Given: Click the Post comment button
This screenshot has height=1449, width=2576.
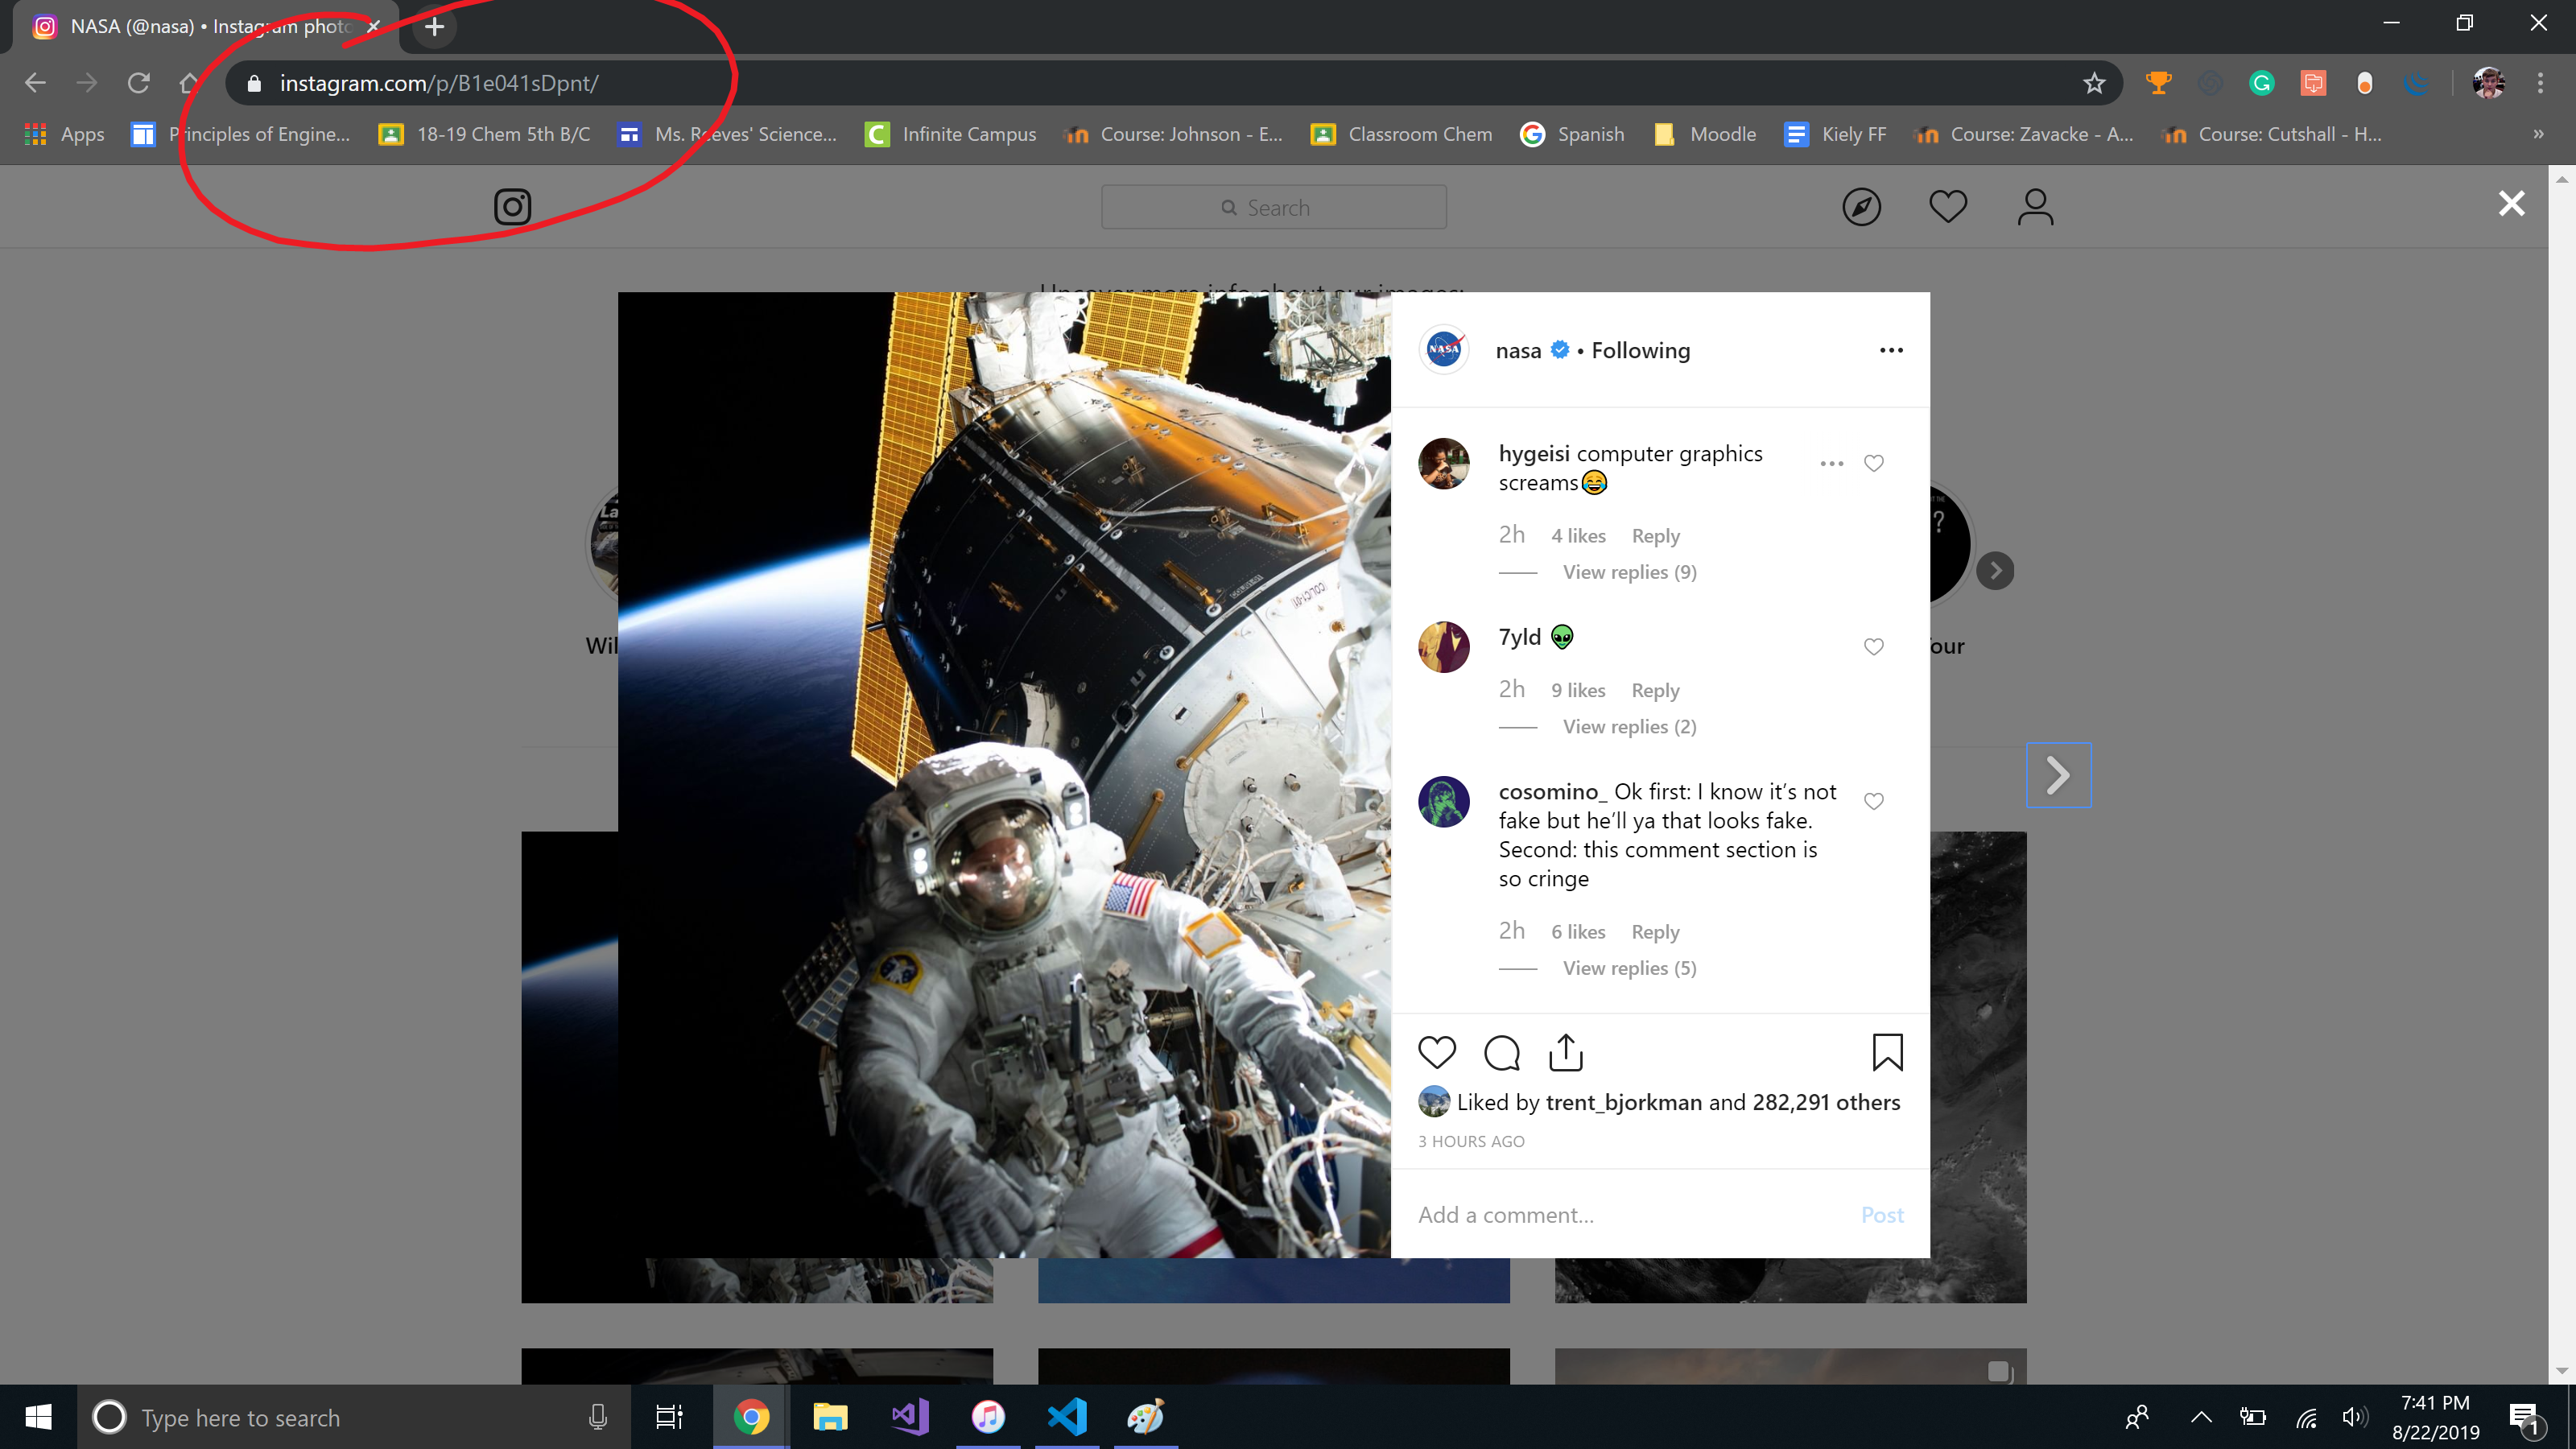Looking at the screenshot, I should click(1882, 1215).
